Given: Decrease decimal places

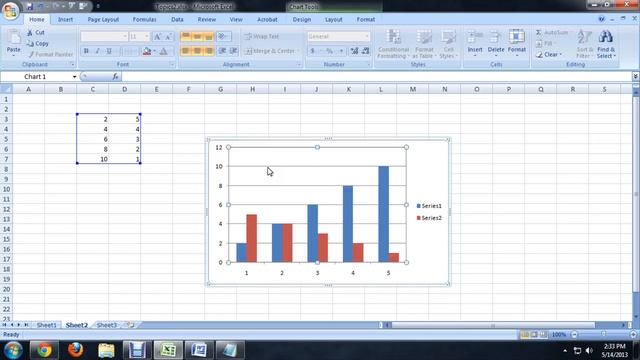Looking at the screenshot, I should tap(365, 51).
